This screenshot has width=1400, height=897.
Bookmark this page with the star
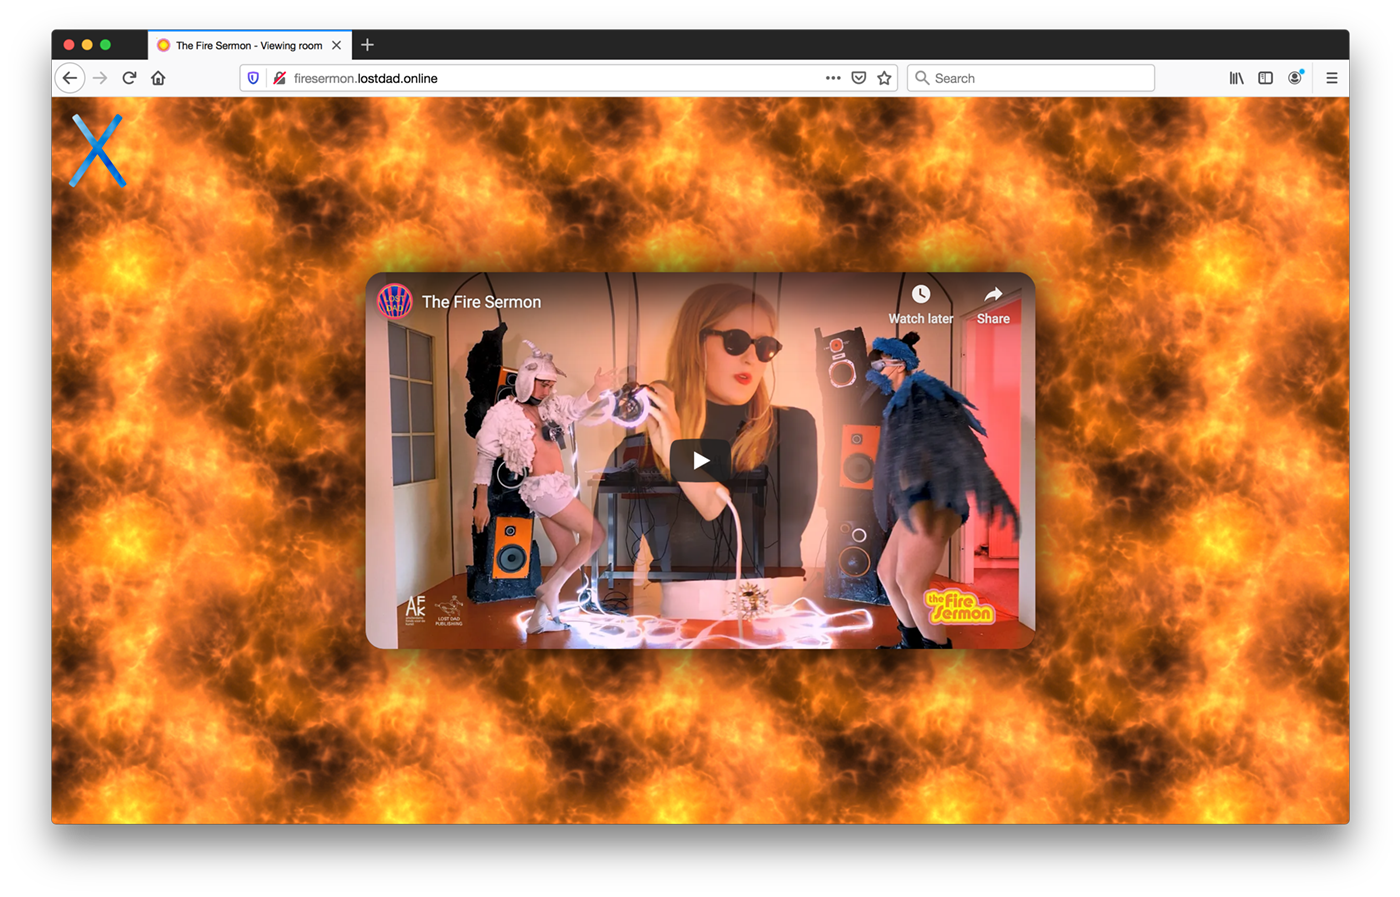(x=884, y=78)
